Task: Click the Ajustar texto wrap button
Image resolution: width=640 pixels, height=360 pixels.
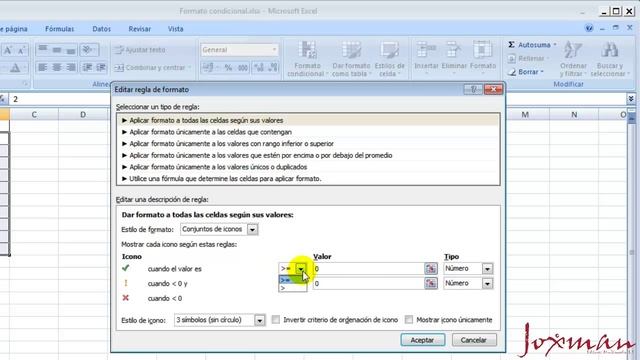Action: pyautogui.click(x=140, y=50)
